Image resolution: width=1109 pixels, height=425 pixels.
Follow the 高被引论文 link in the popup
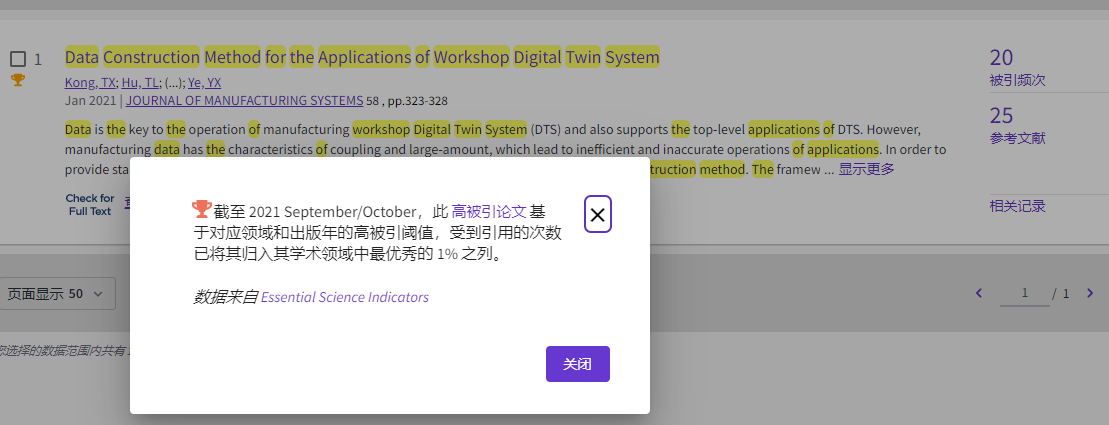click(x=488, y=211)
